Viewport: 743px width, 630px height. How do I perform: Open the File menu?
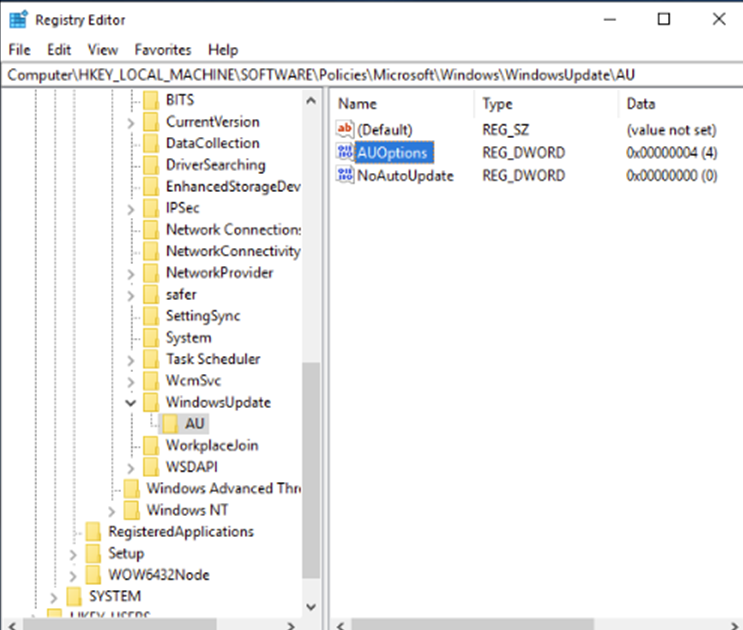coord(19,50)
